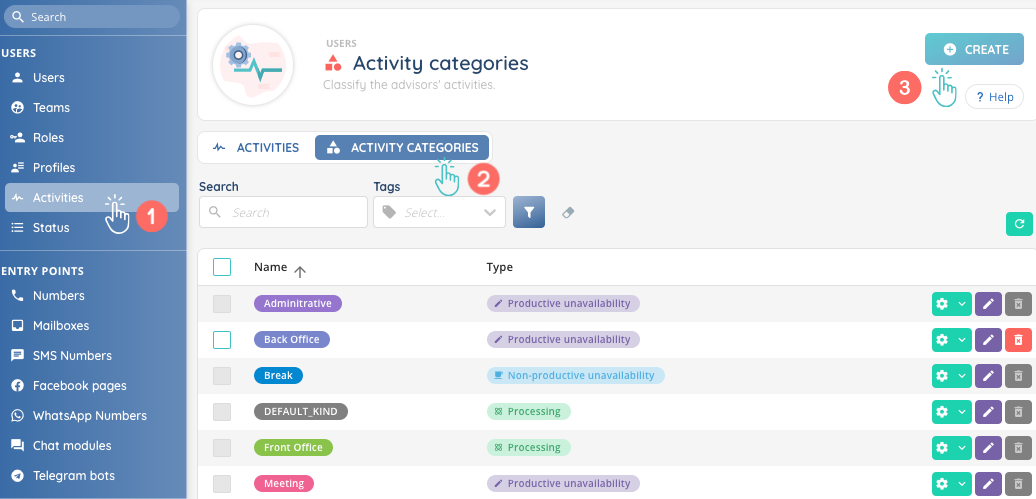
Task: Click the red delete icon for Back Office
Action: click(x=1017, y=340)
